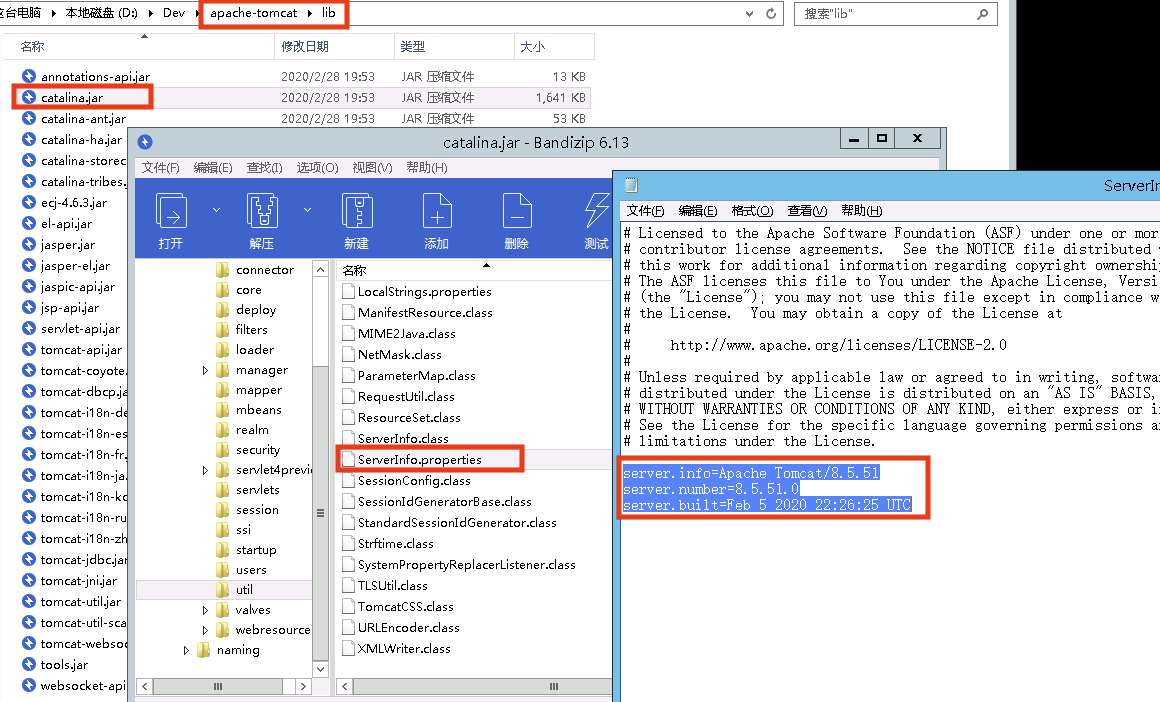Open the dropdown arrow next to 解压
Image resolution: width=1160 pixels, height=702 pixels.
click(x=307, y=210)
